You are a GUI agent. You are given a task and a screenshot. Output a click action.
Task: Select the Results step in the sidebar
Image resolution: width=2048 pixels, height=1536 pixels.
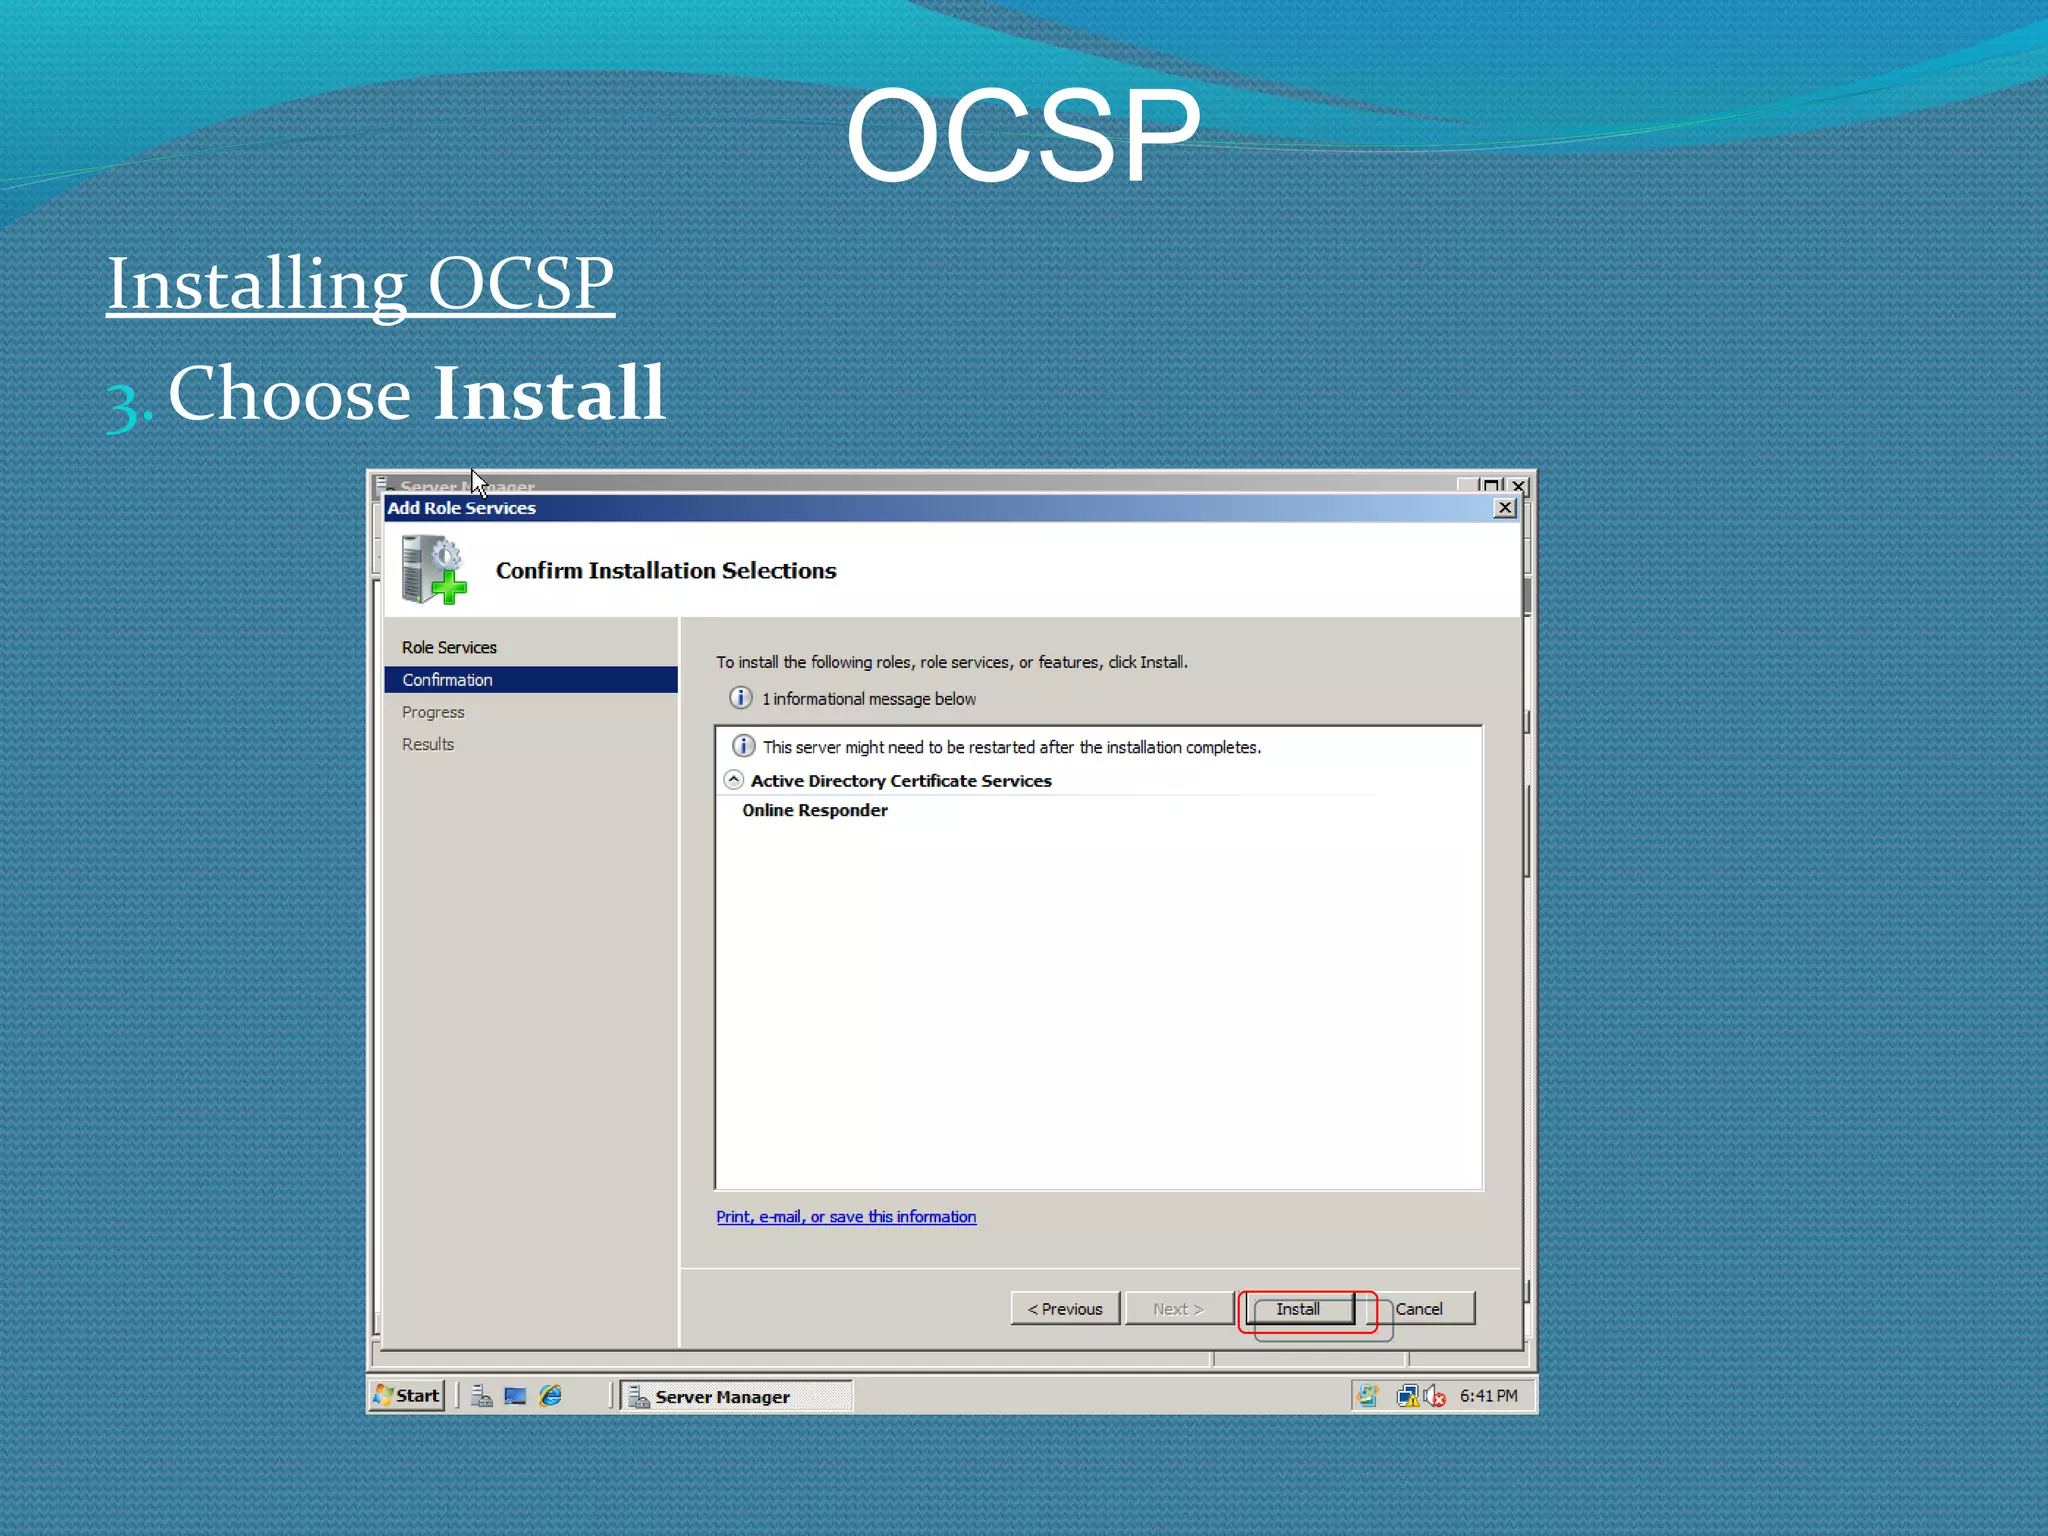pyautogui.click(x=428, y=744)
